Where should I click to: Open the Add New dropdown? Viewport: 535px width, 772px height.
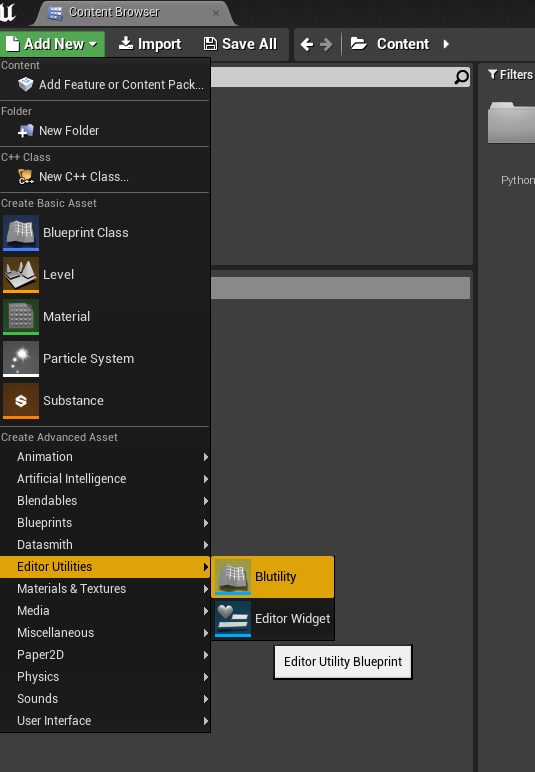click(x=52, y=44)
